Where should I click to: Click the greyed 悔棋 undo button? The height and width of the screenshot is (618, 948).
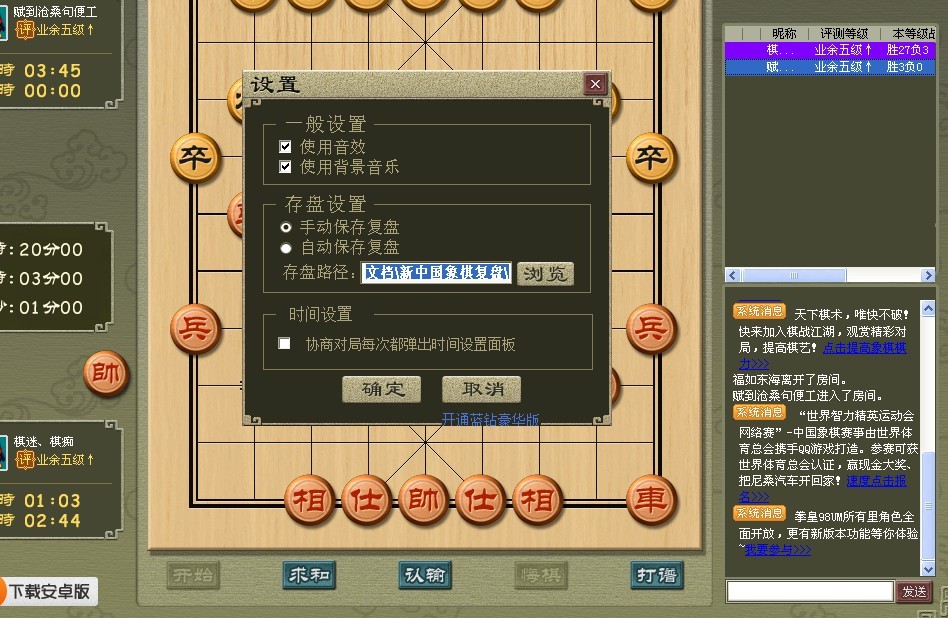coord(541,575)
